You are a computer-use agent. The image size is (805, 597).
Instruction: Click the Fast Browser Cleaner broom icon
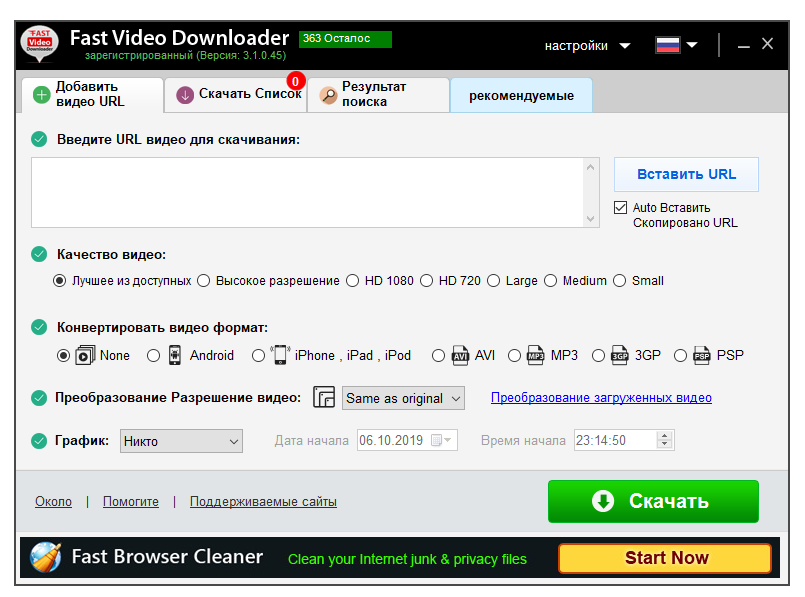[x=46, y=557]
